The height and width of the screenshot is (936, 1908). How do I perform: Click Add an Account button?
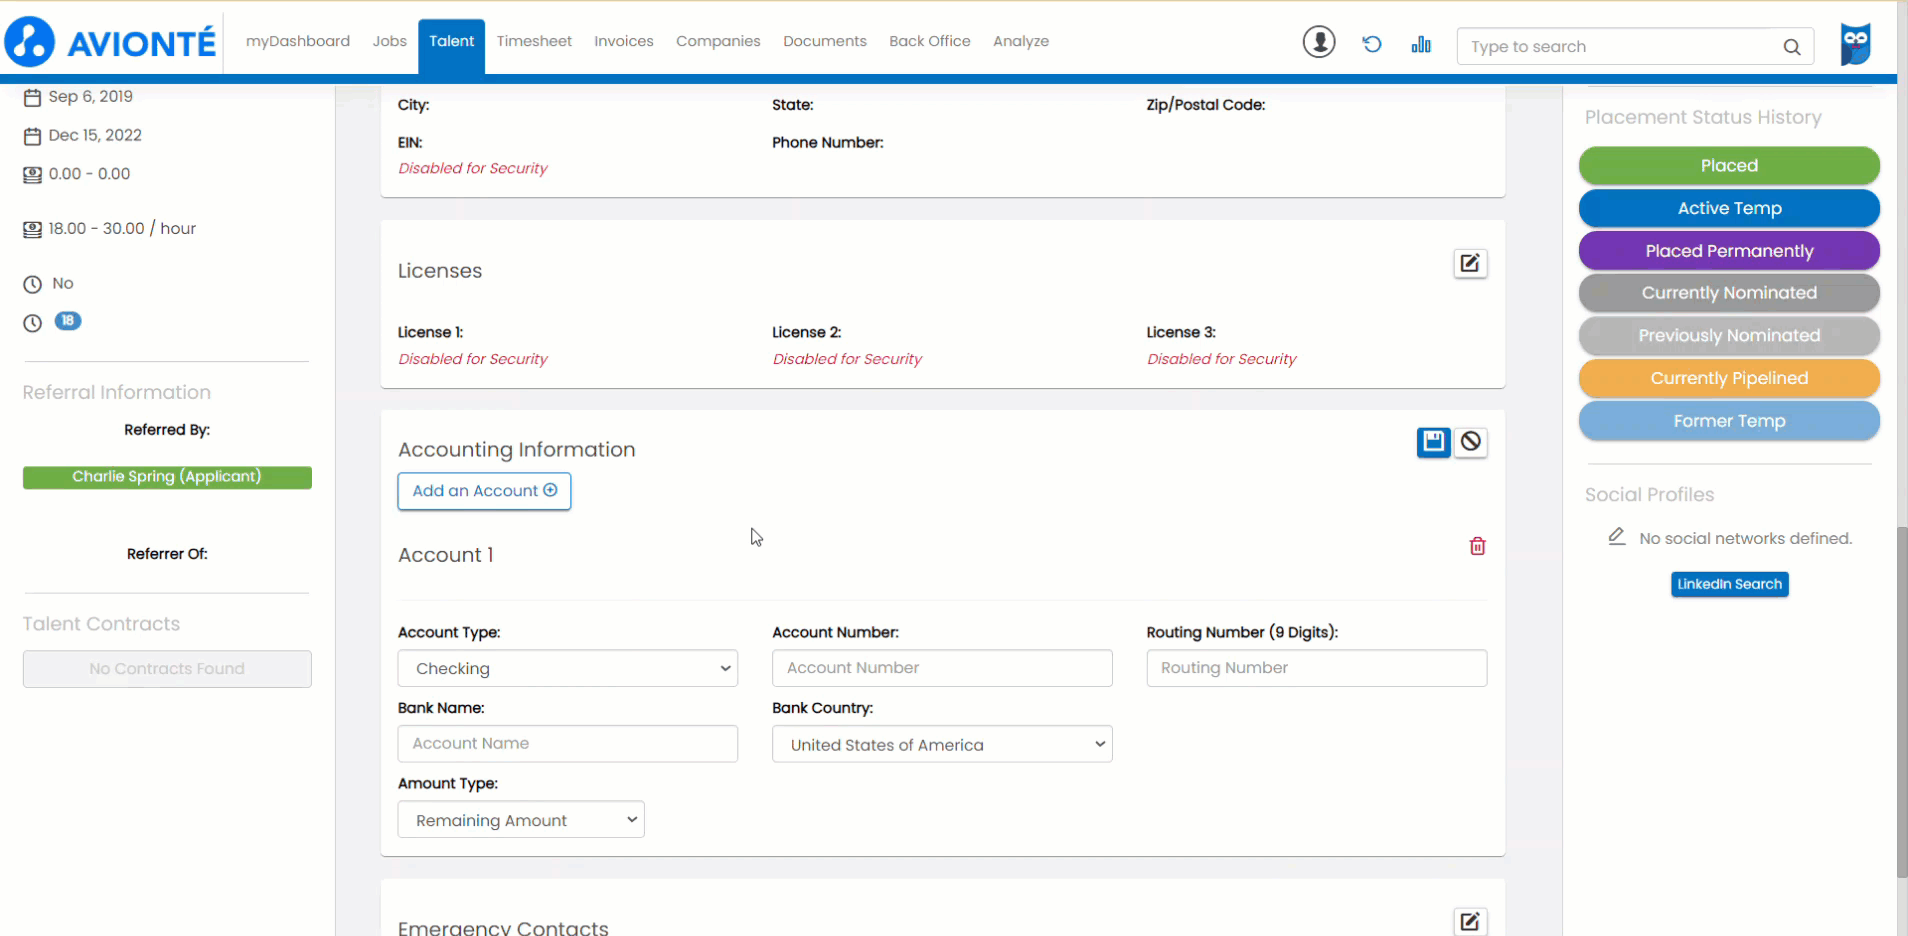484,491
